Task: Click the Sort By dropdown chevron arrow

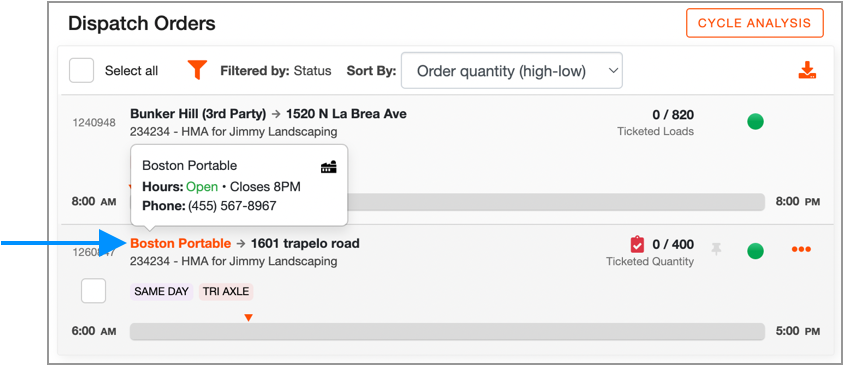Action: click(612, 71)
